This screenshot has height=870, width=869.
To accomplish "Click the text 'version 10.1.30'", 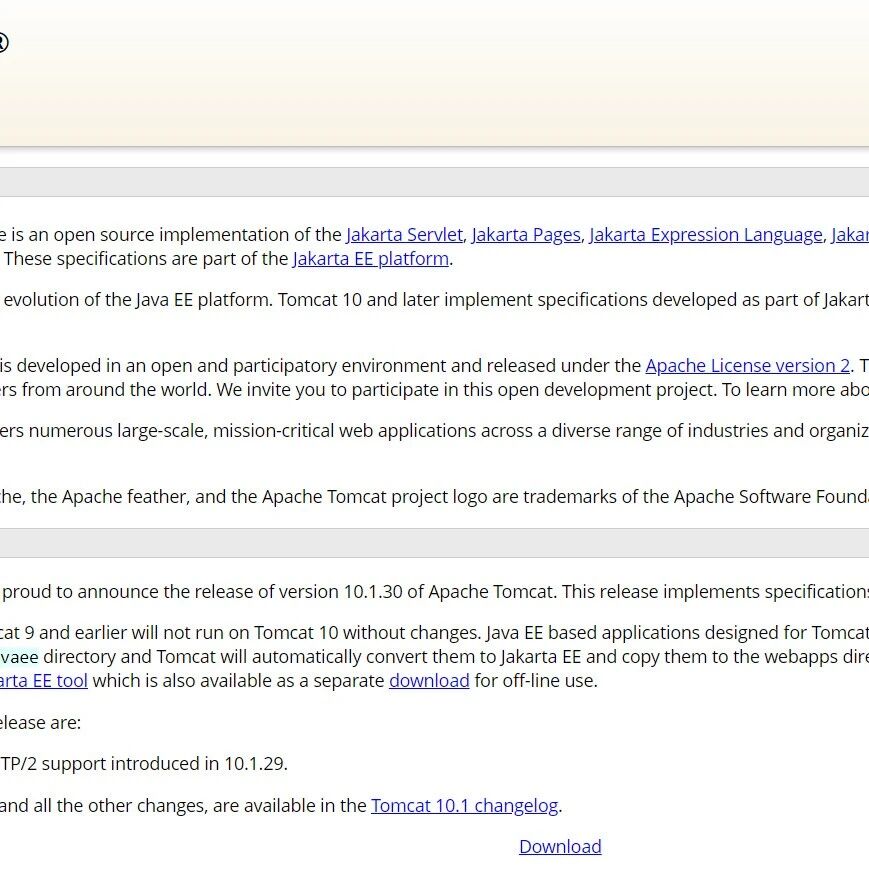I will pyautogui.click(x=340, y=591).
